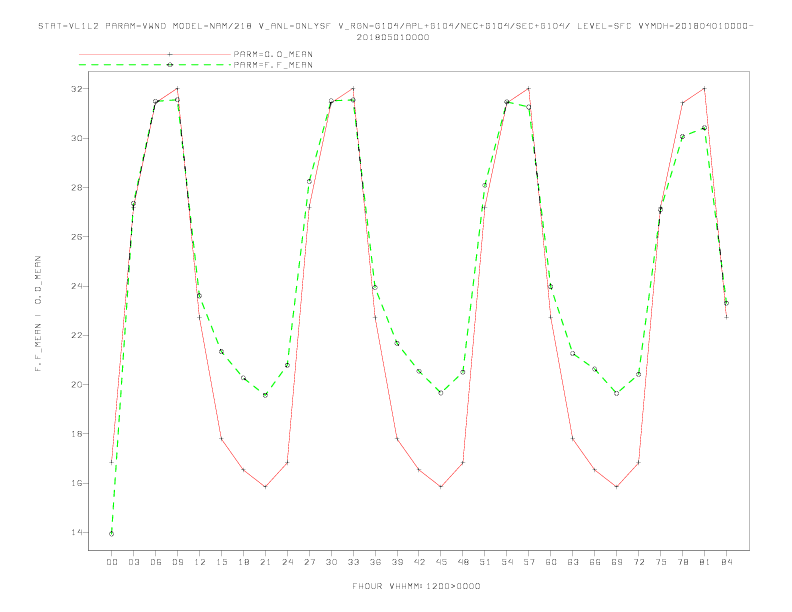Click the x-axis label FHOUR VHHMM:1200>0000
Viewport: 792px width, 612px height.
tap(416, 586)
